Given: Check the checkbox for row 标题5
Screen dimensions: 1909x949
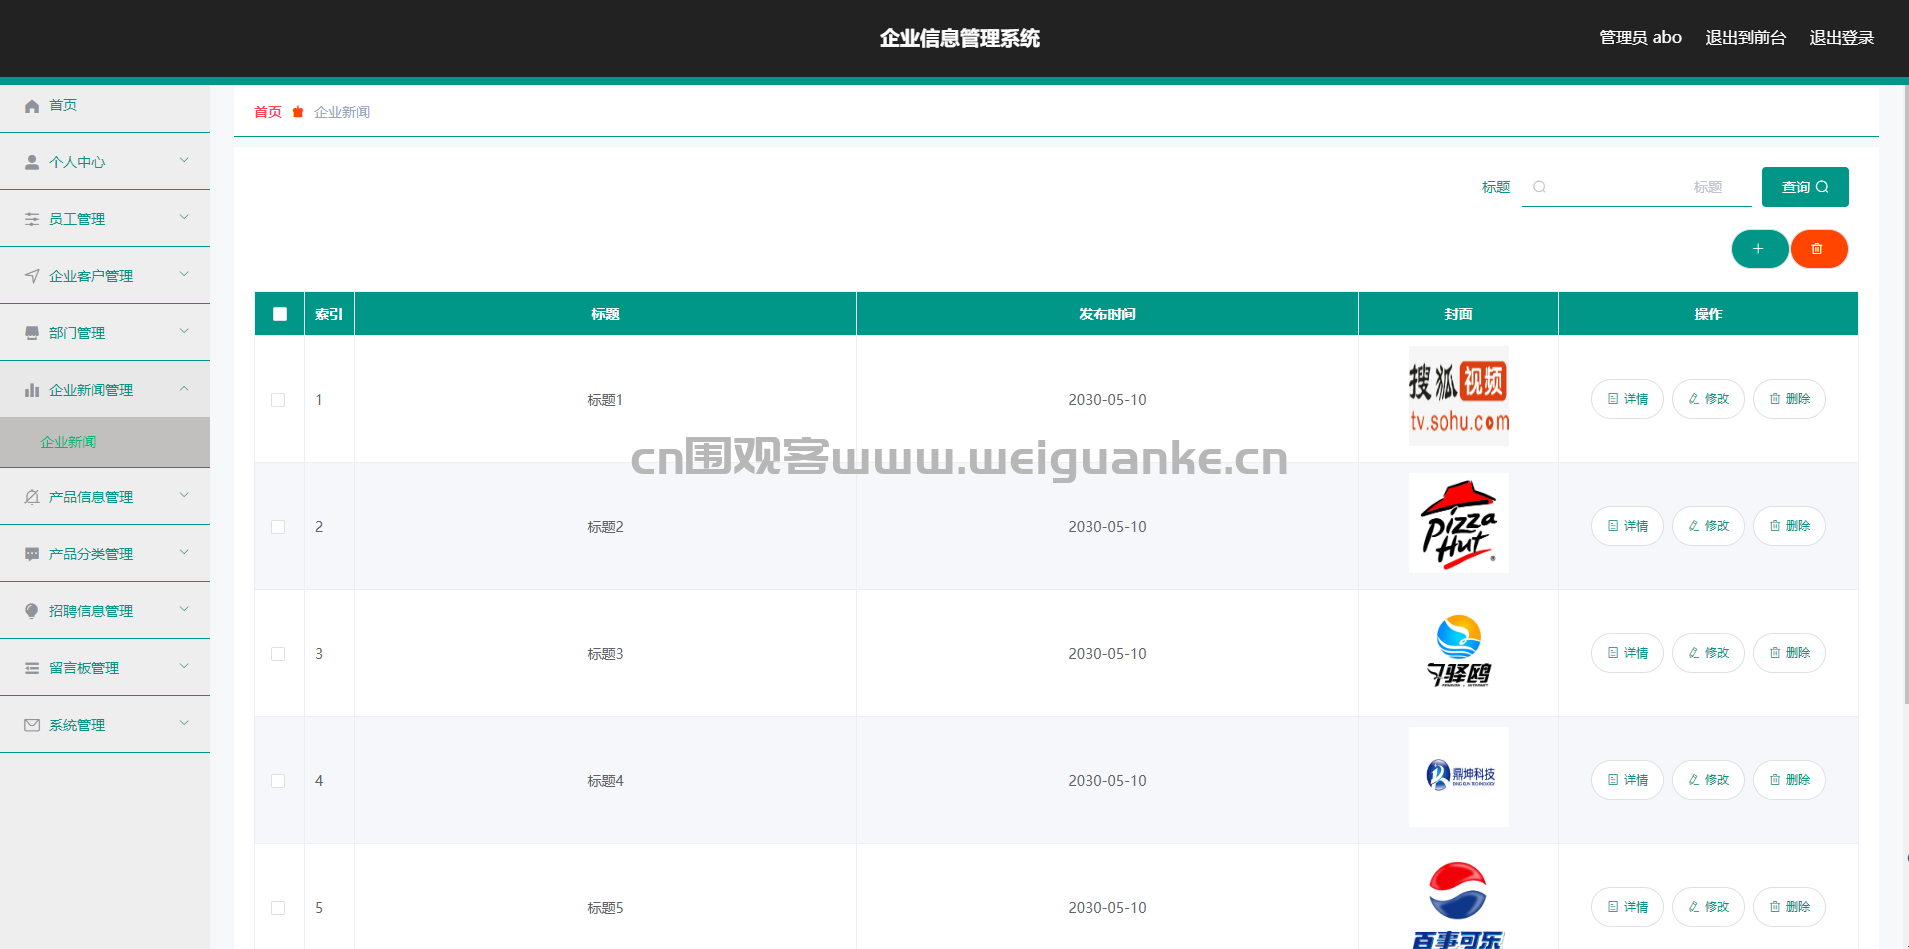Looking at the screenshot, I should point(278,908).
